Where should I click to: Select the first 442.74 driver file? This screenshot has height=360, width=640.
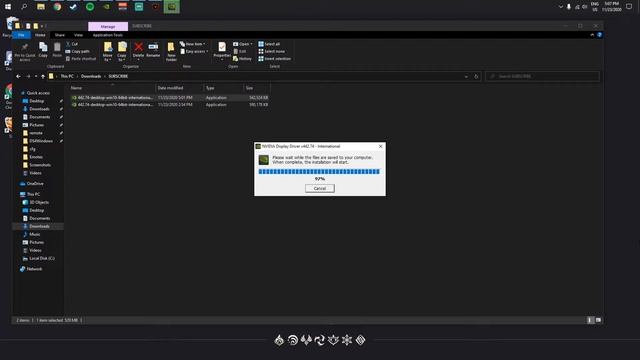click(169, 98)
